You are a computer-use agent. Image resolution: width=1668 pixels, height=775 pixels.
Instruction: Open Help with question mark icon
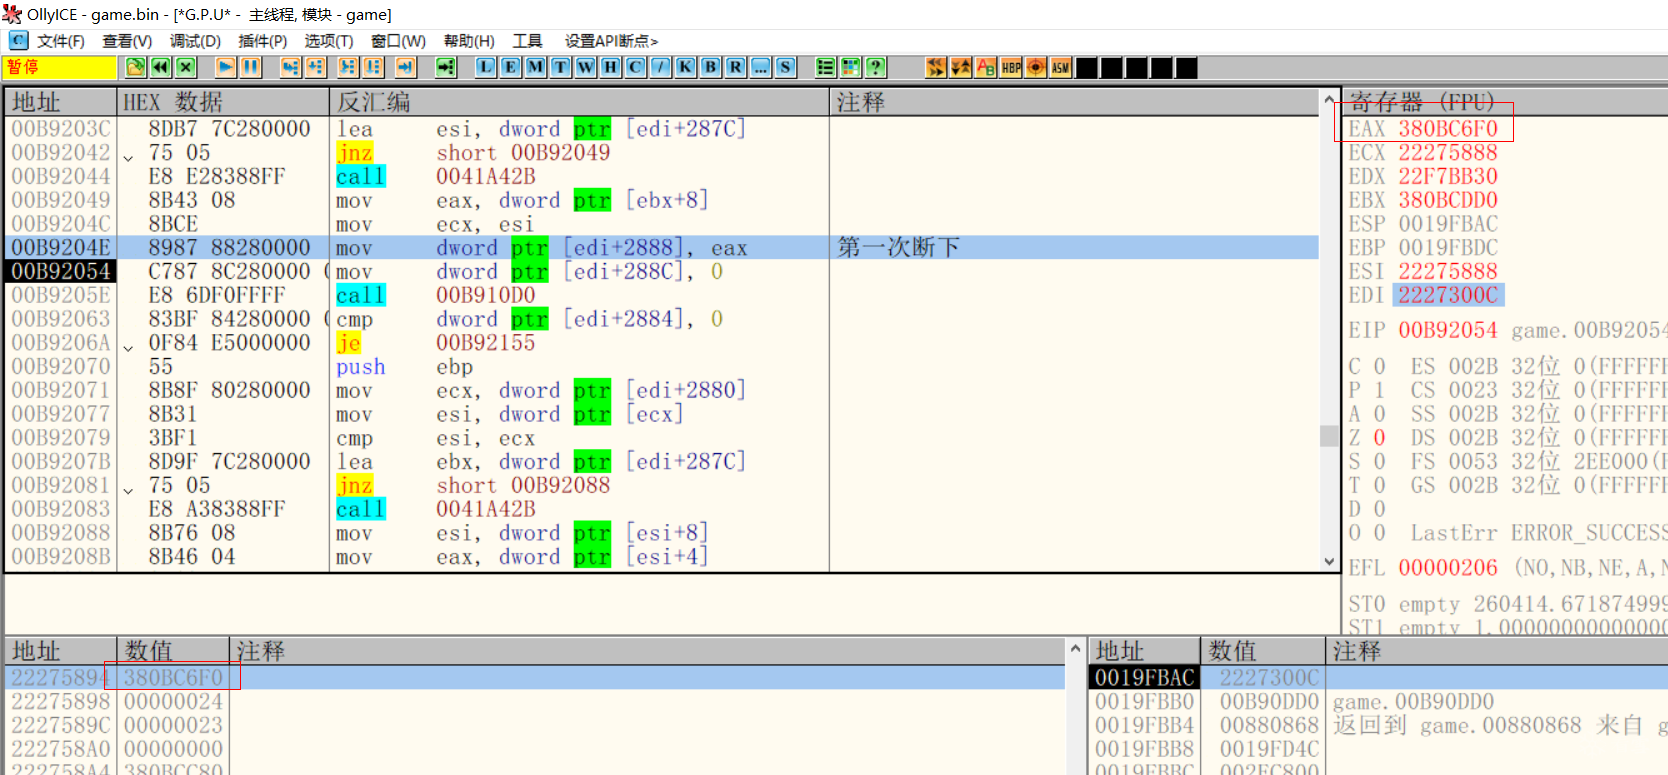point(876,67)
